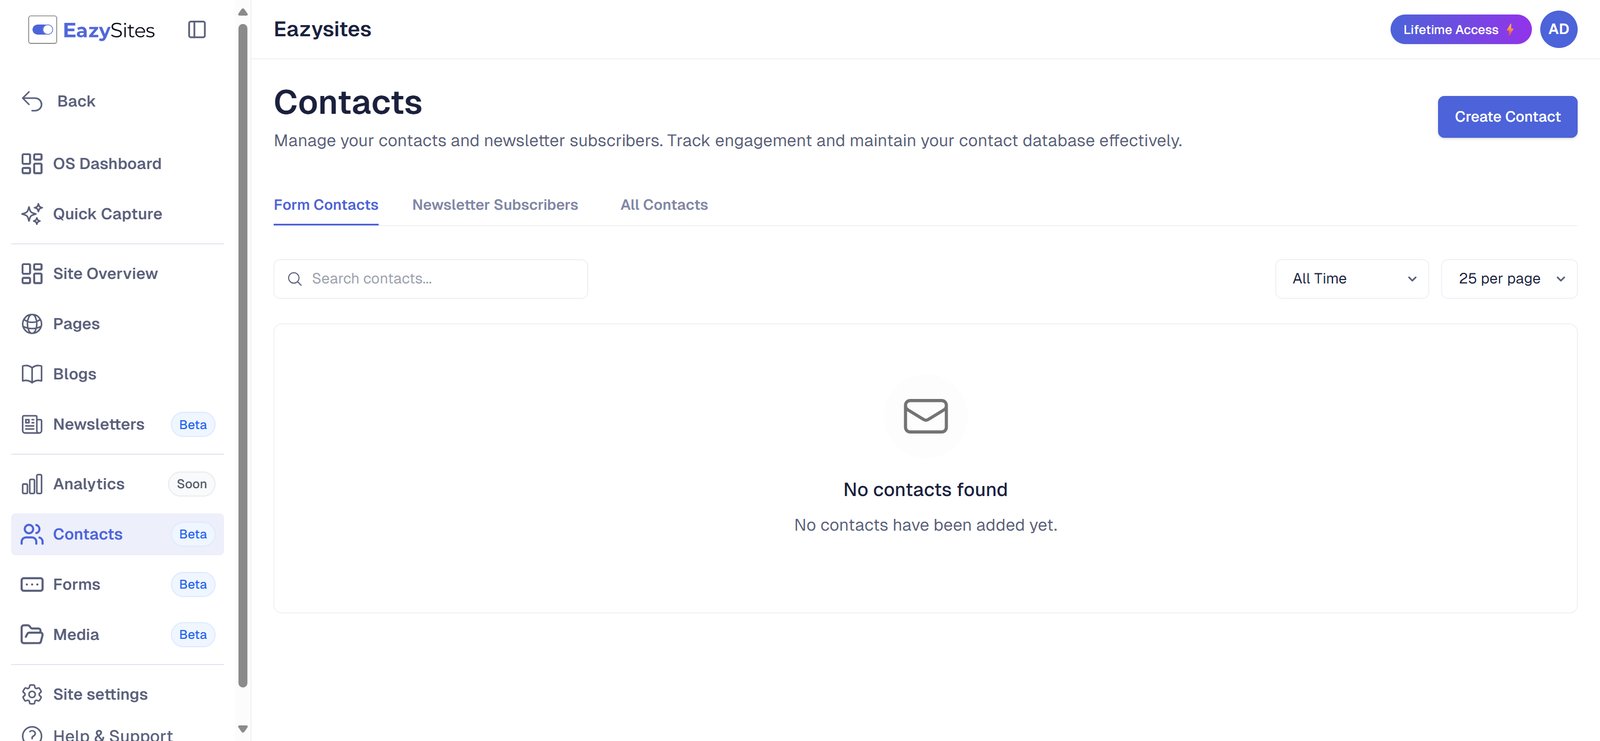The height and width of the screenshot is (741, 1600).
Task: Click the Lifetime Access badge
Action: point(1459,30)
